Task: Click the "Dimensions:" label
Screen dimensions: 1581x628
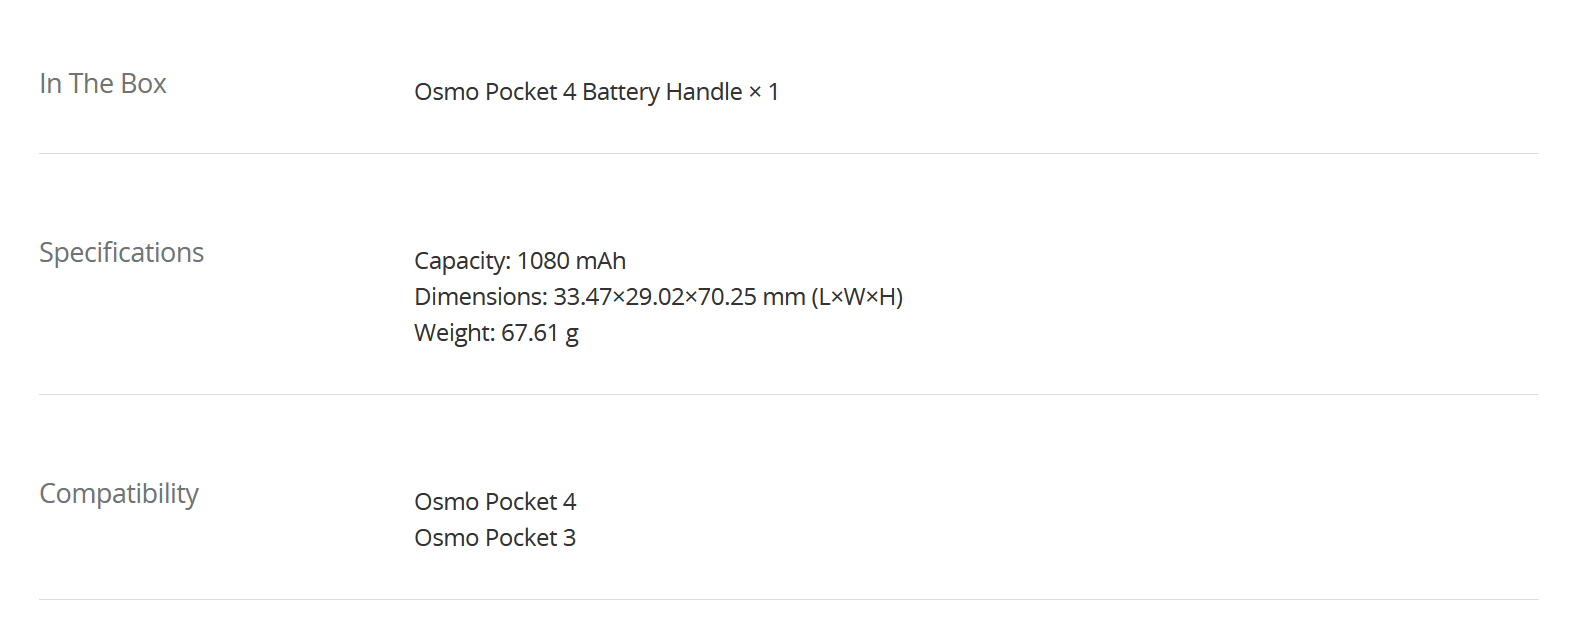Action: pyautogui.click(x=480, y=297)
